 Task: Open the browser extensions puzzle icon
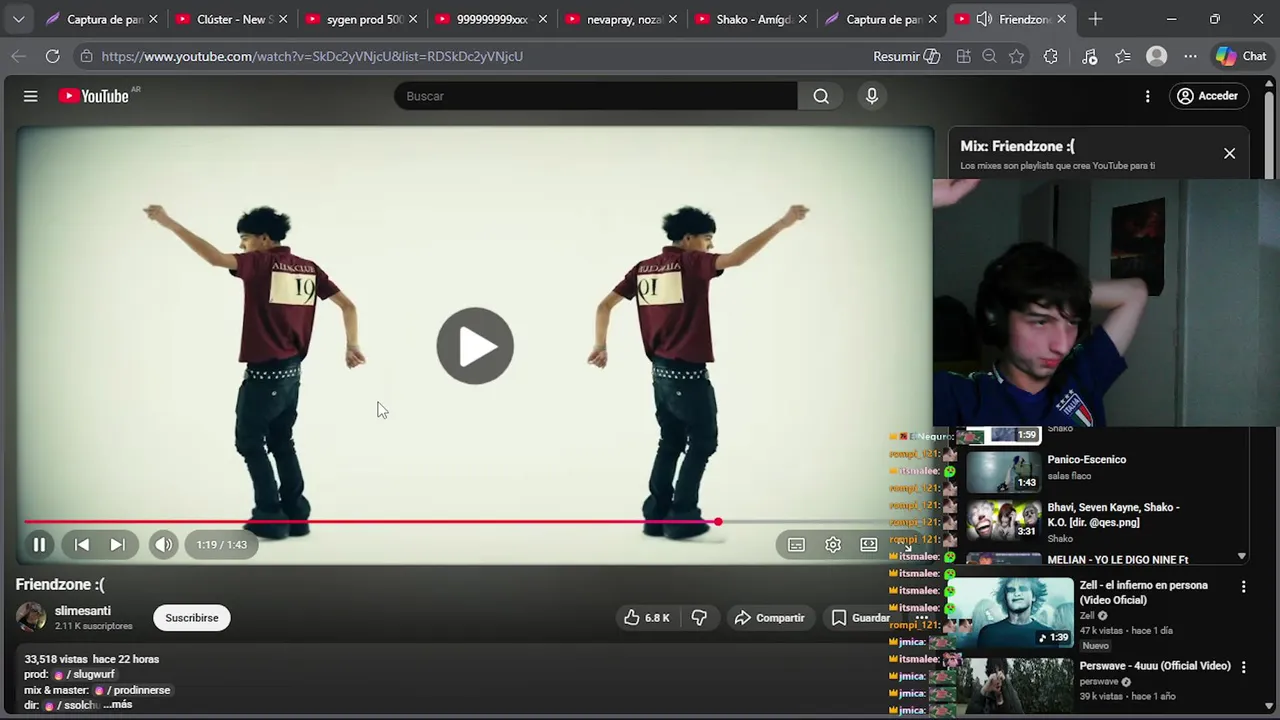[1050, 56]
